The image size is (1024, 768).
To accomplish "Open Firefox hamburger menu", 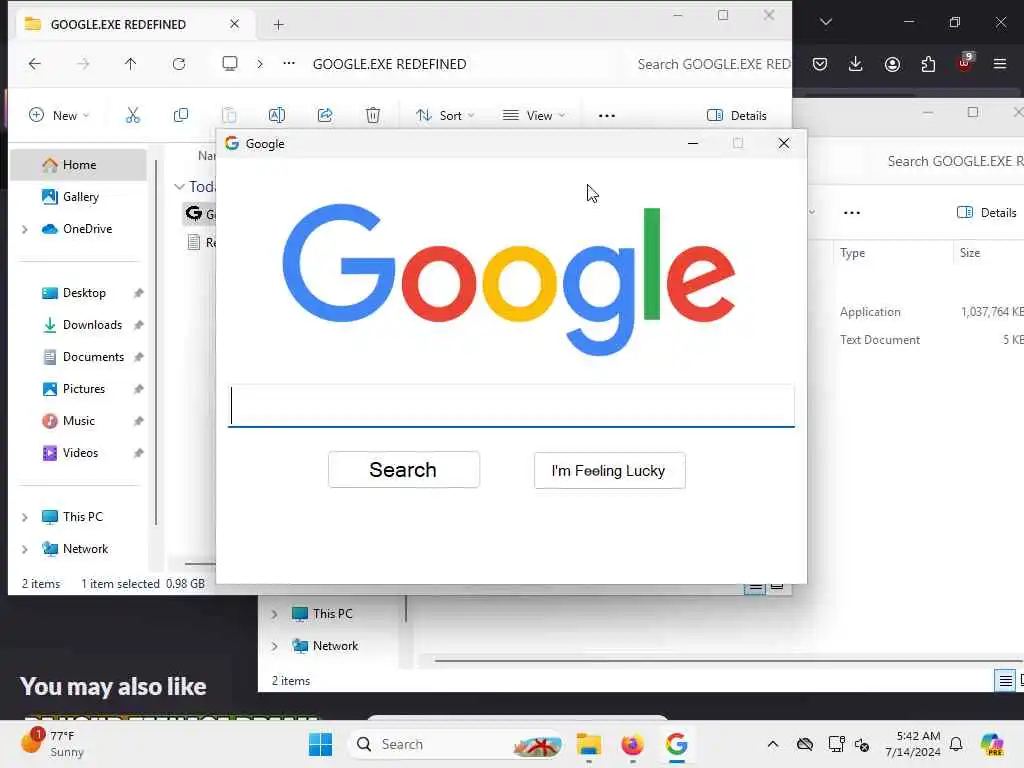I will (1000, 64).
